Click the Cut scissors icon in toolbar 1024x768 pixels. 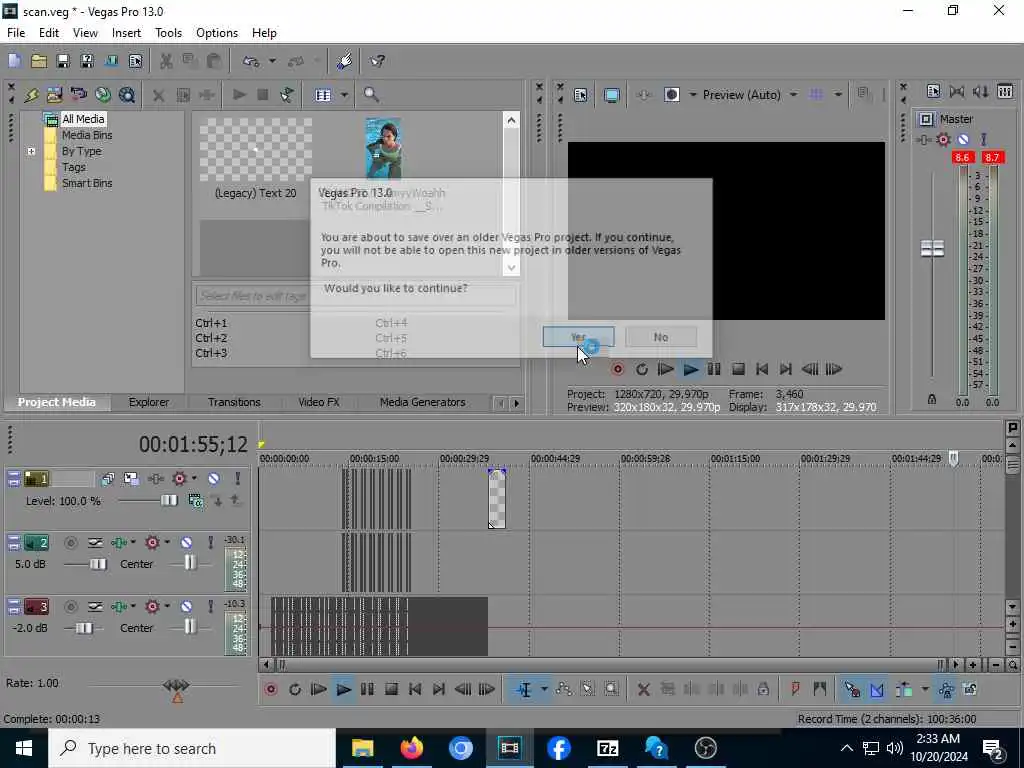point(166,61)
